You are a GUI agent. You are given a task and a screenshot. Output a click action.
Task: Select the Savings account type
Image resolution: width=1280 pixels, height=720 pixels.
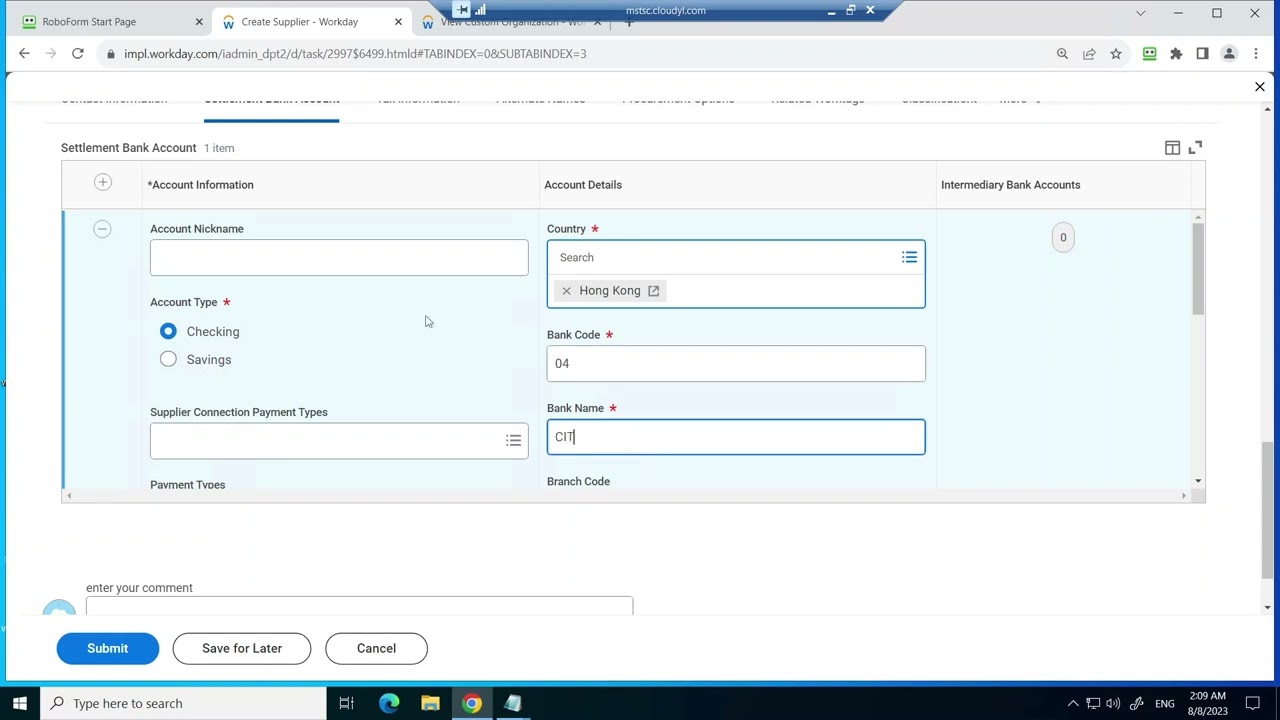pyautogui.click(x=168, y=360)
